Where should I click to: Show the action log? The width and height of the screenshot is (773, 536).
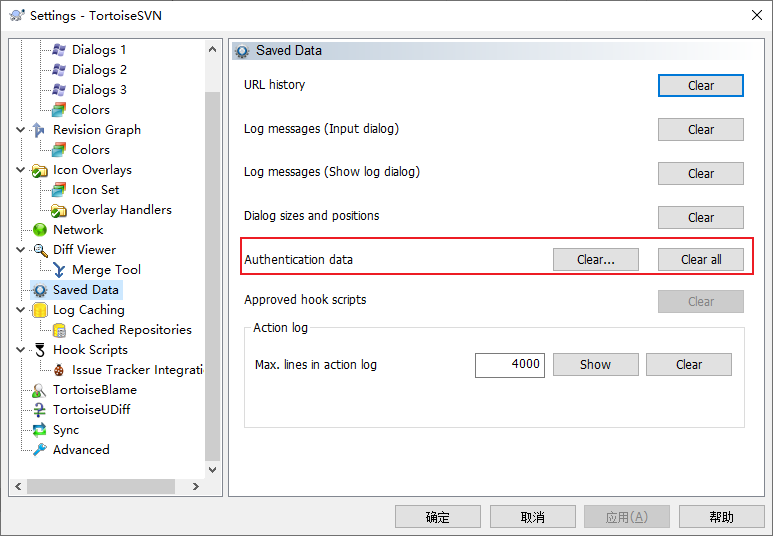[x=595, y=365]
